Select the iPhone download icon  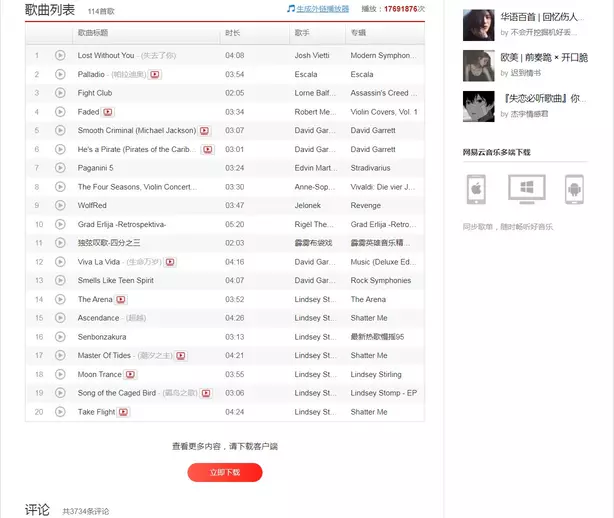477,188
